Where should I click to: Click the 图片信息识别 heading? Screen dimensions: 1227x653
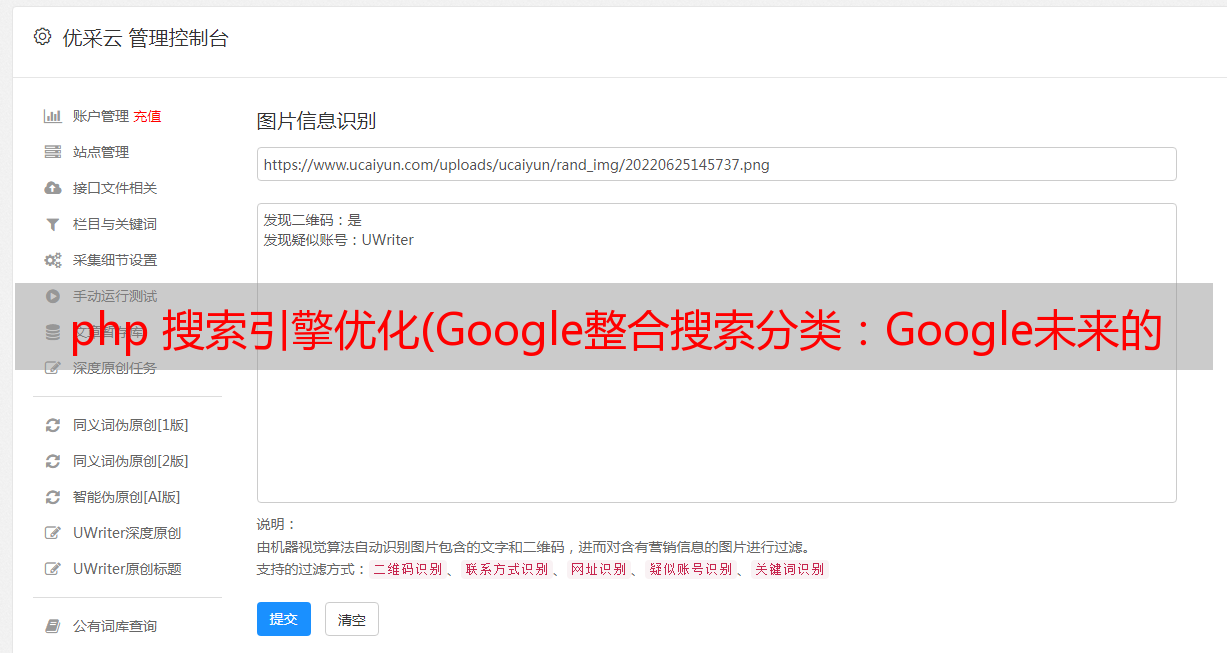pos(316,121)
